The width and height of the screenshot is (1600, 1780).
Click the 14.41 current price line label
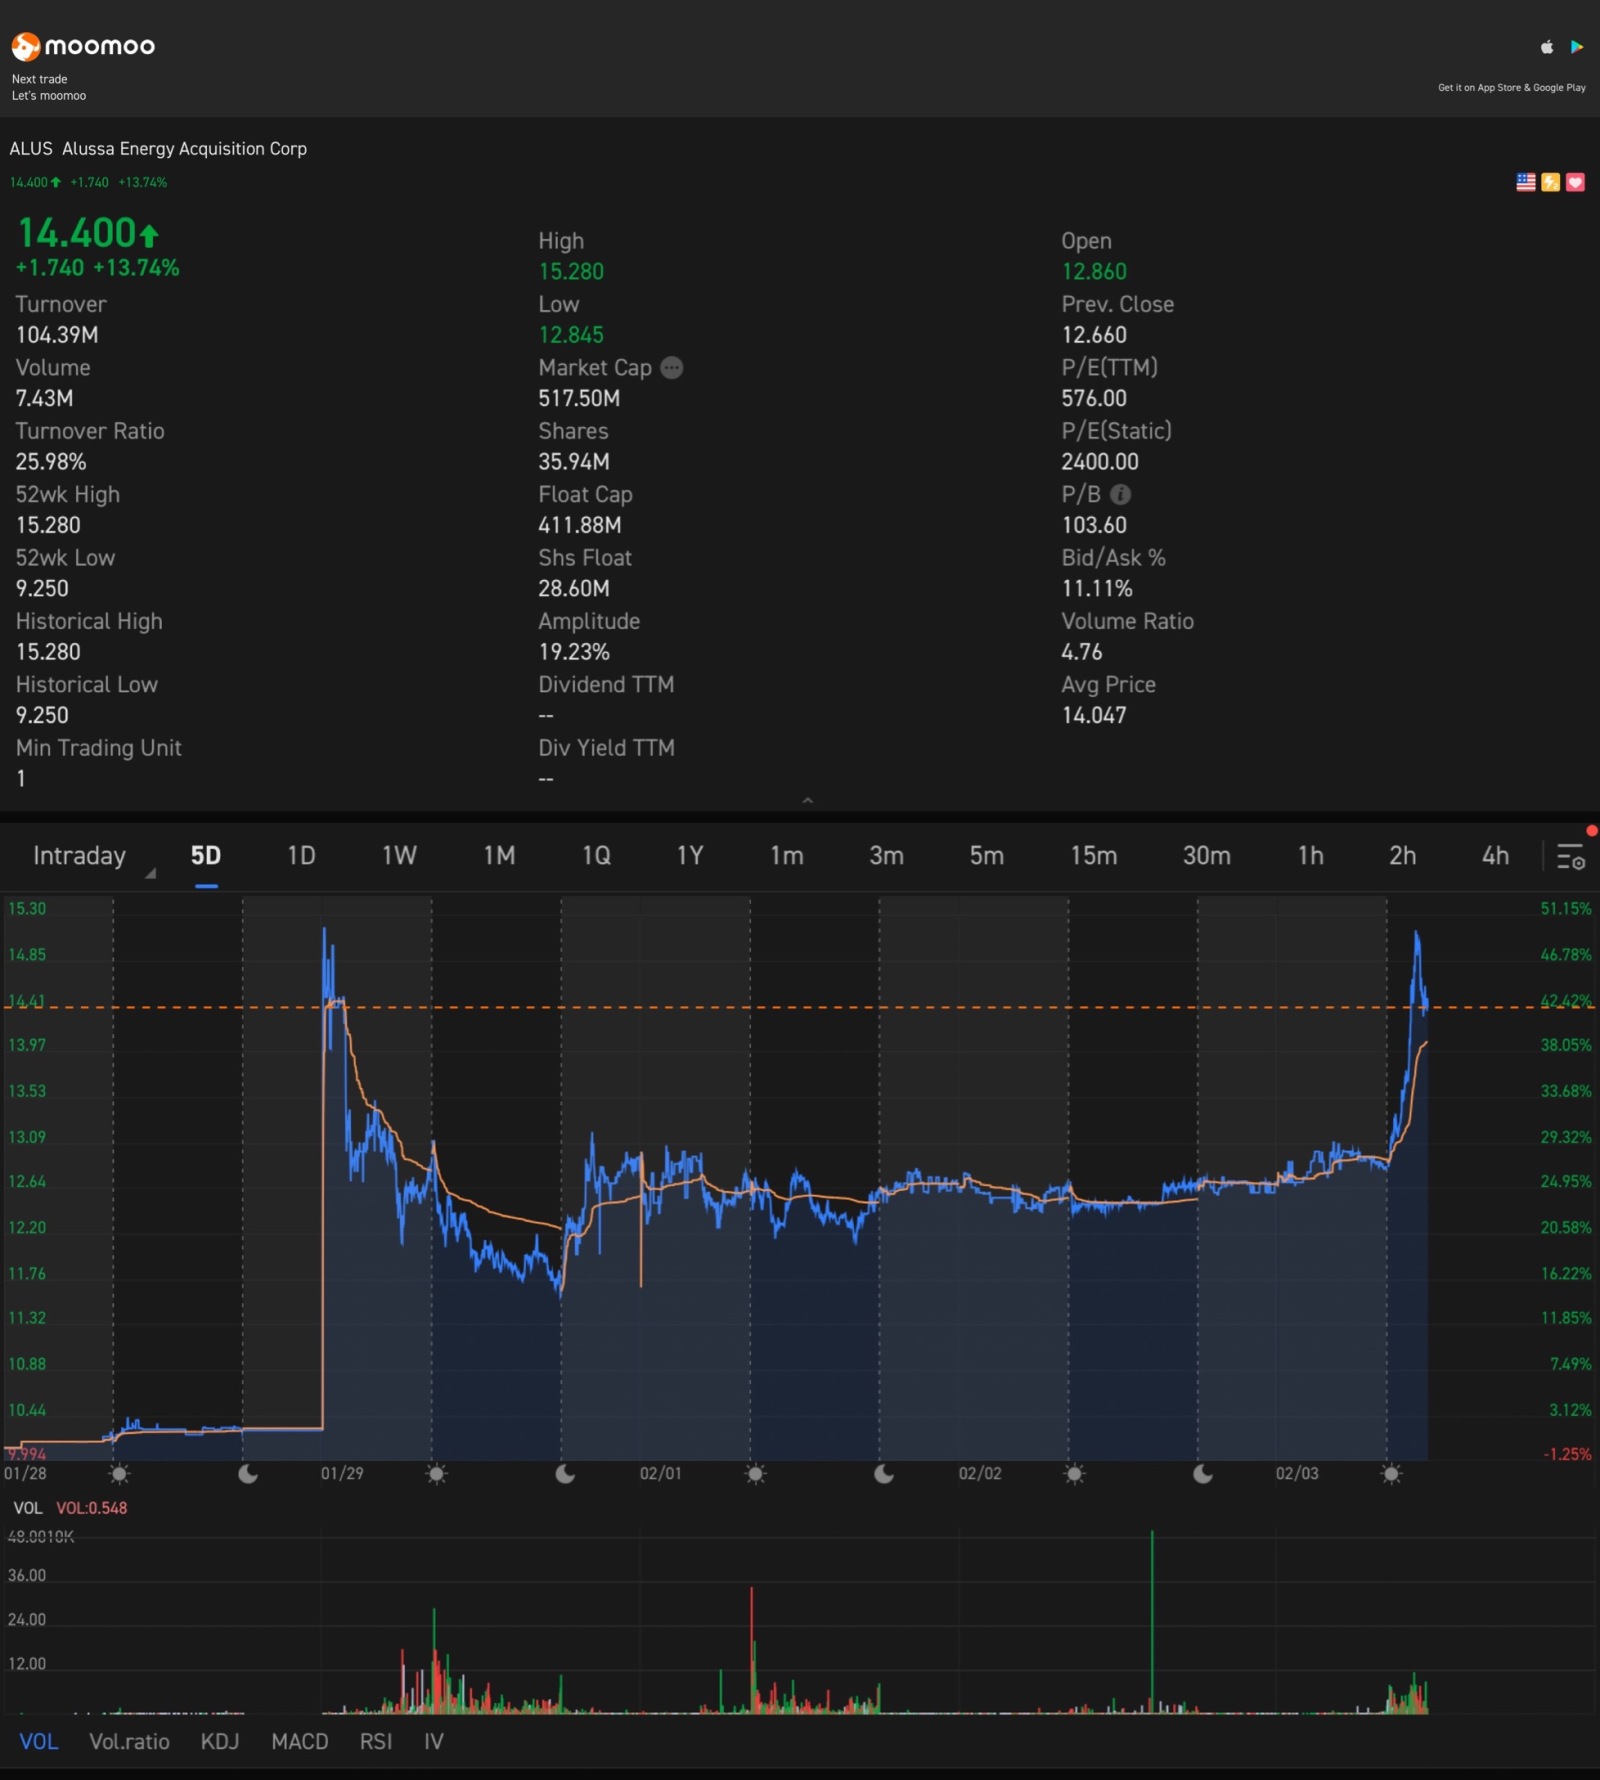pyautogui.click(x=26, y=1001)
